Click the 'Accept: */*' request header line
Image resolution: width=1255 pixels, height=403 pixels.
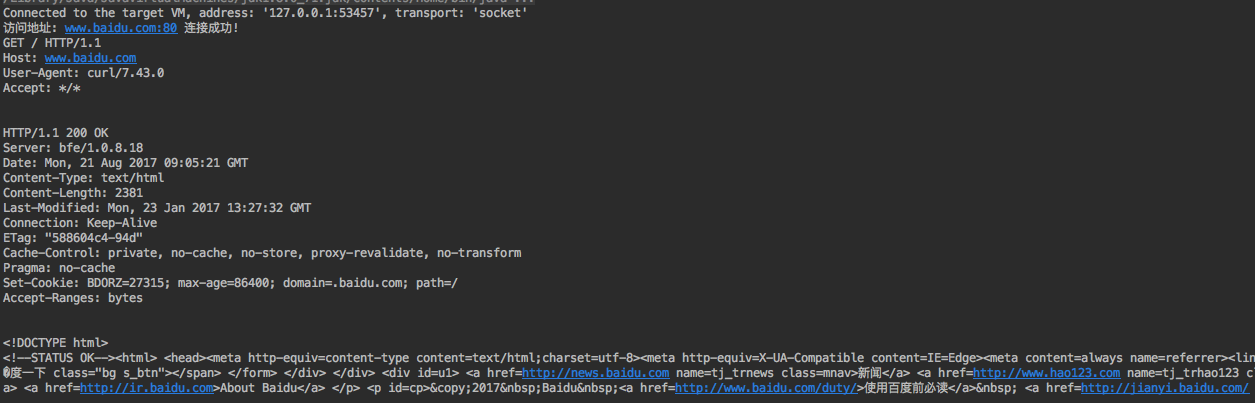point(42,88)
